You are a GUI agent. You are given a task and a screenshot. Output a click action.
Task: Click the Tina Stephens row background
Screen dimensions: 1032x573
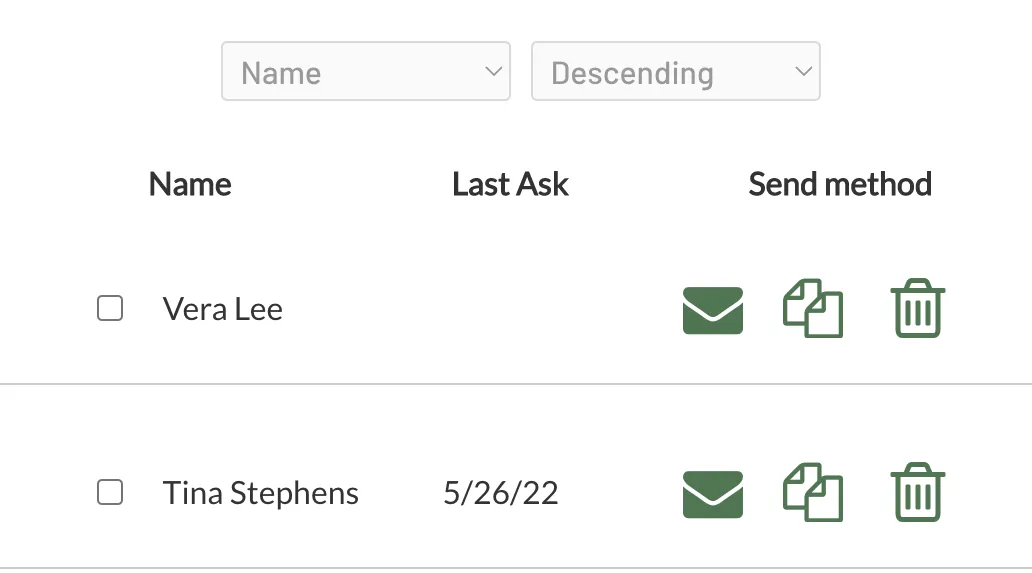516,476
